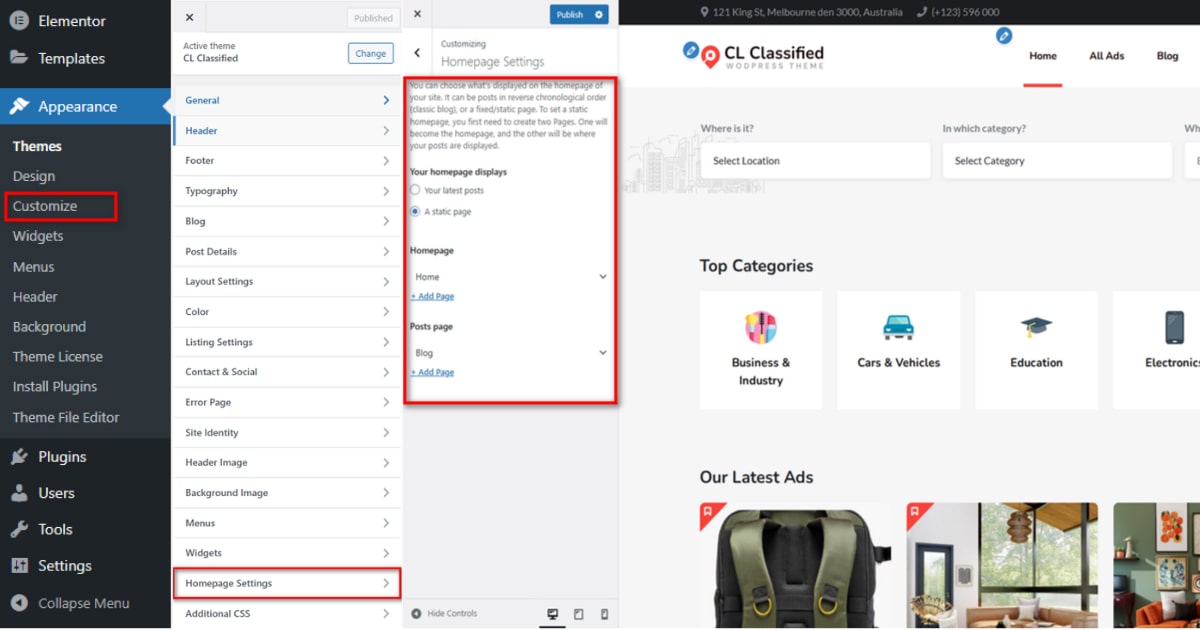The image size is (1200, 630).
Task: Select 'A static page' radio button
Action: (415, 212)
